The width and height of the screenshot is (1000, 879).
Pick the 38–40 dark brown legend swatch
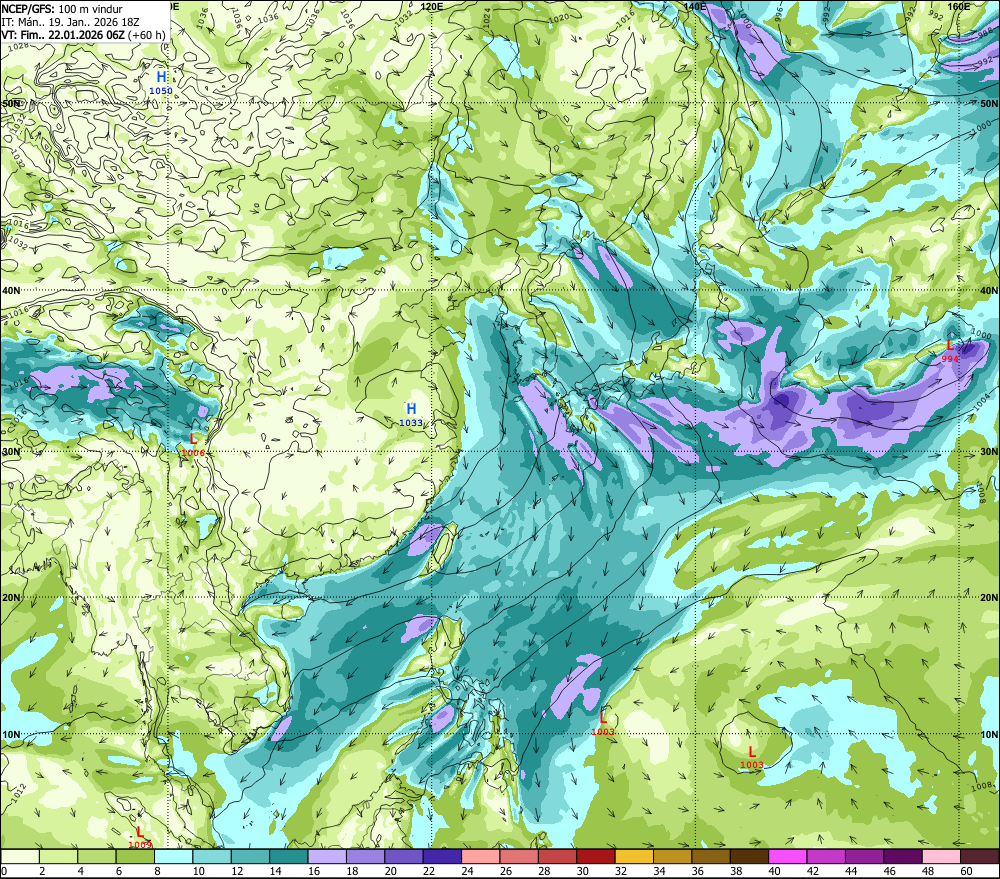(x=749, y=857)
